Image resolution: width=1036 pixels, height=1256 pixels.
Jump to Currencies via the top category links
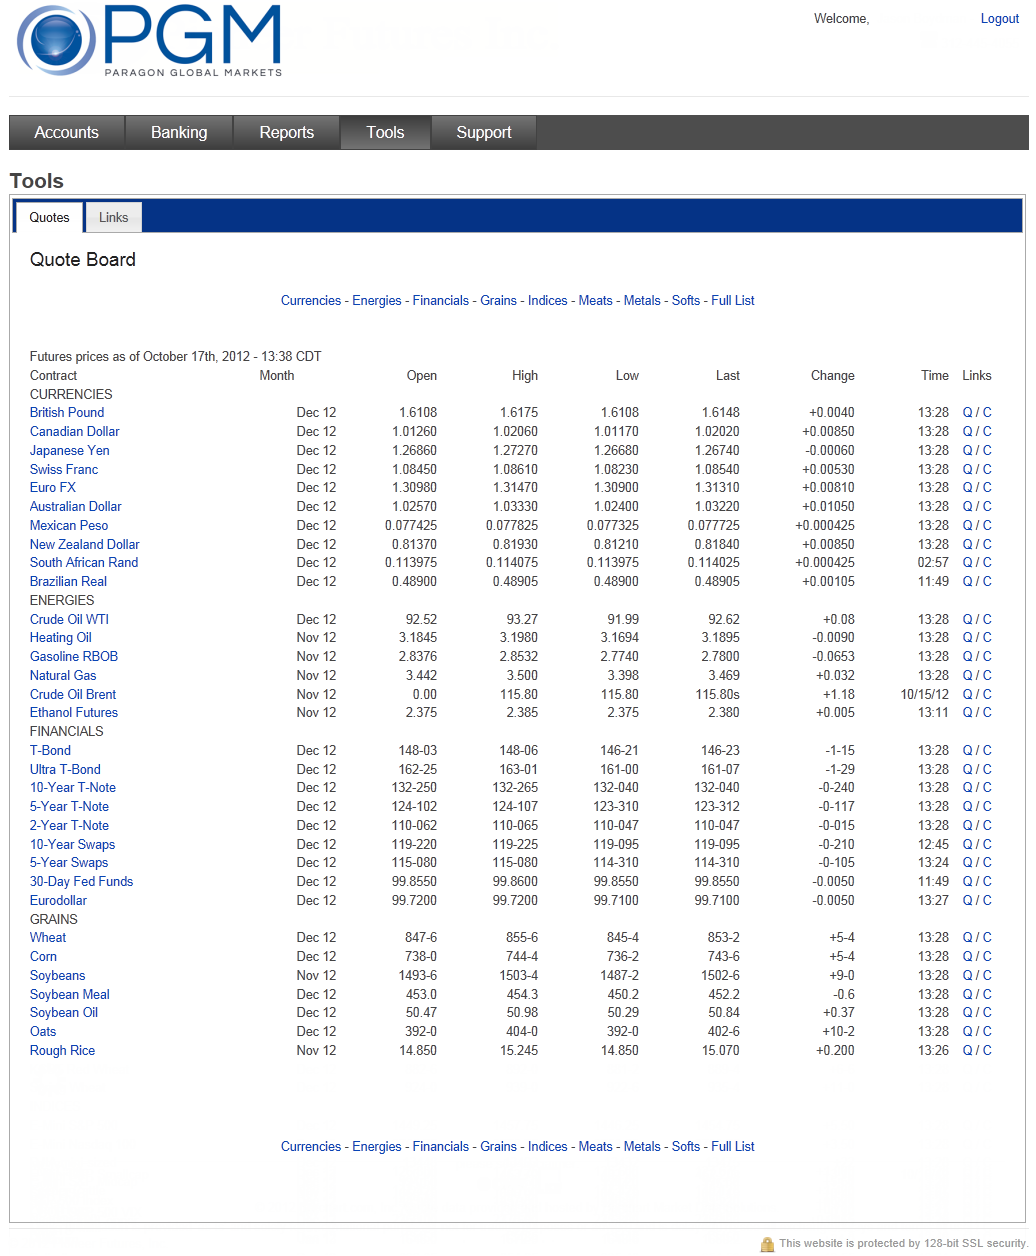pos(311,301)
